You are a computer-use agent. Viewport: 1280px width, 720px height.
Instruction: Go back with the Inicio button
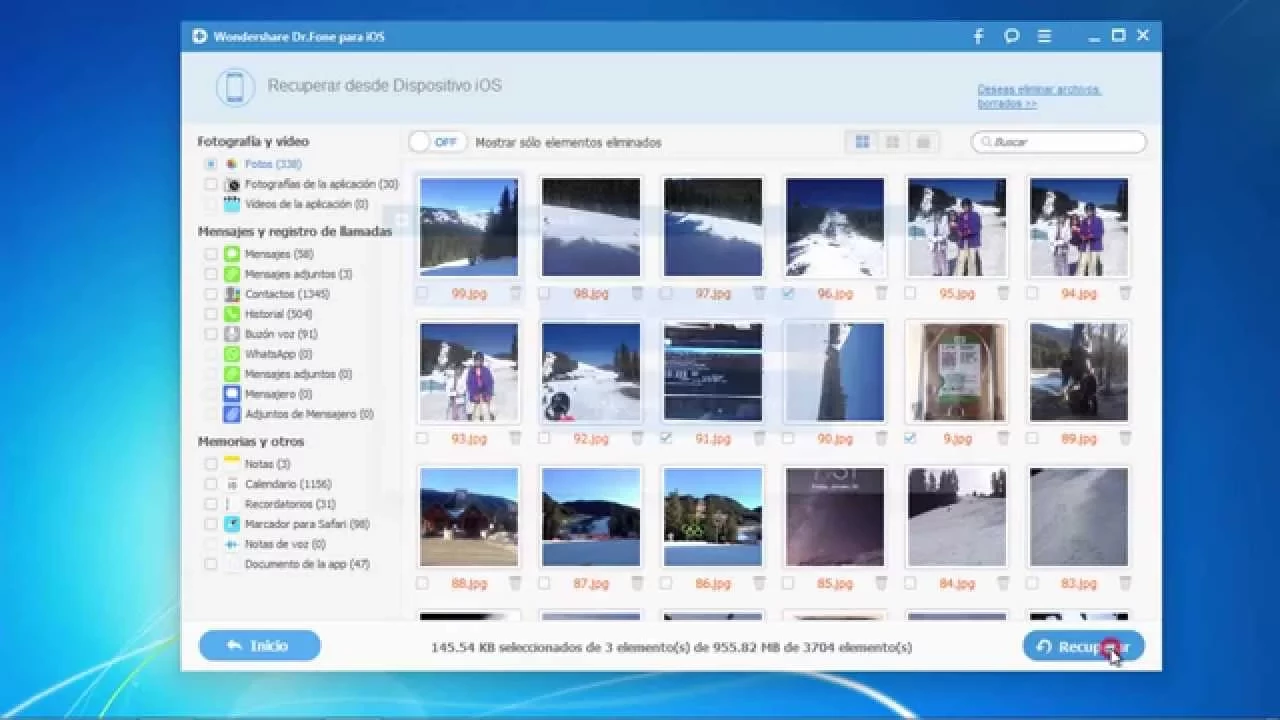click(x=260, y=646)
